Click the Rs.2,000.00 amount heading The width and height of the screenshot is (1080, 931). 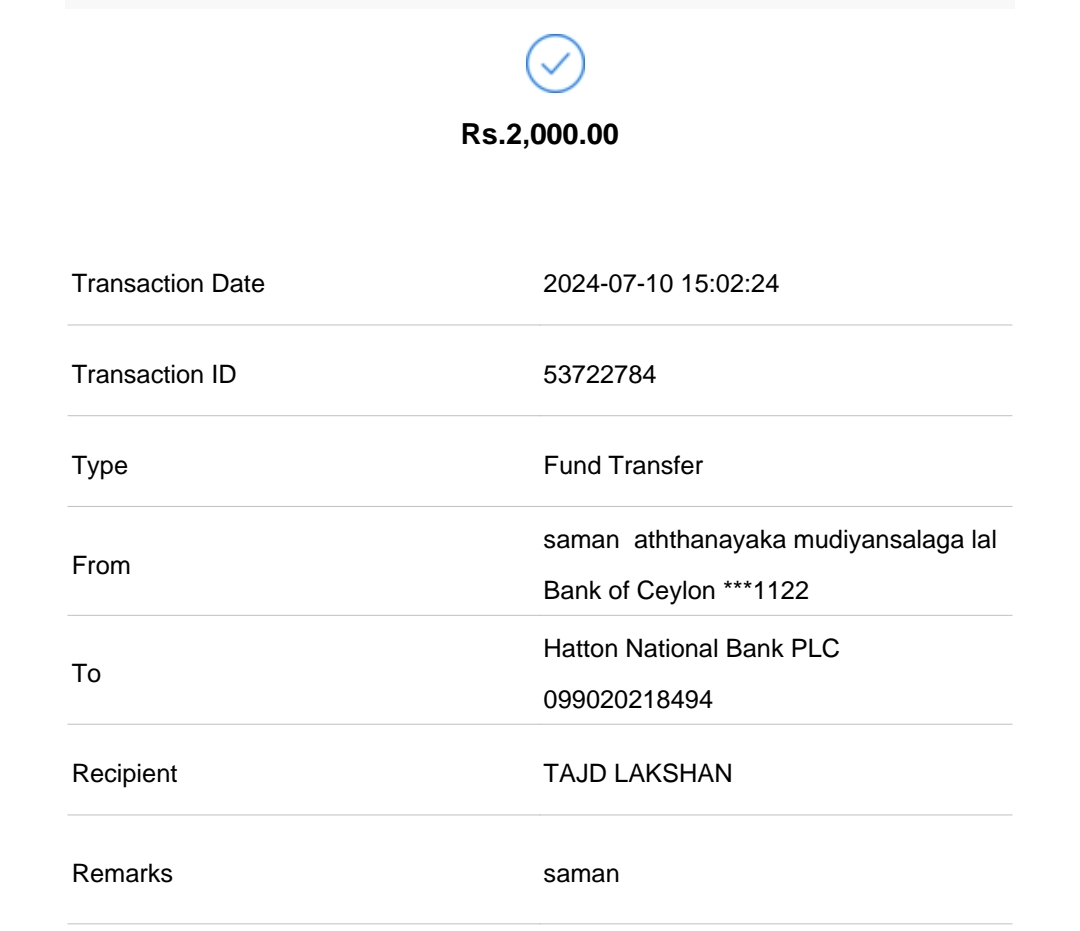[x=540, y=135]
